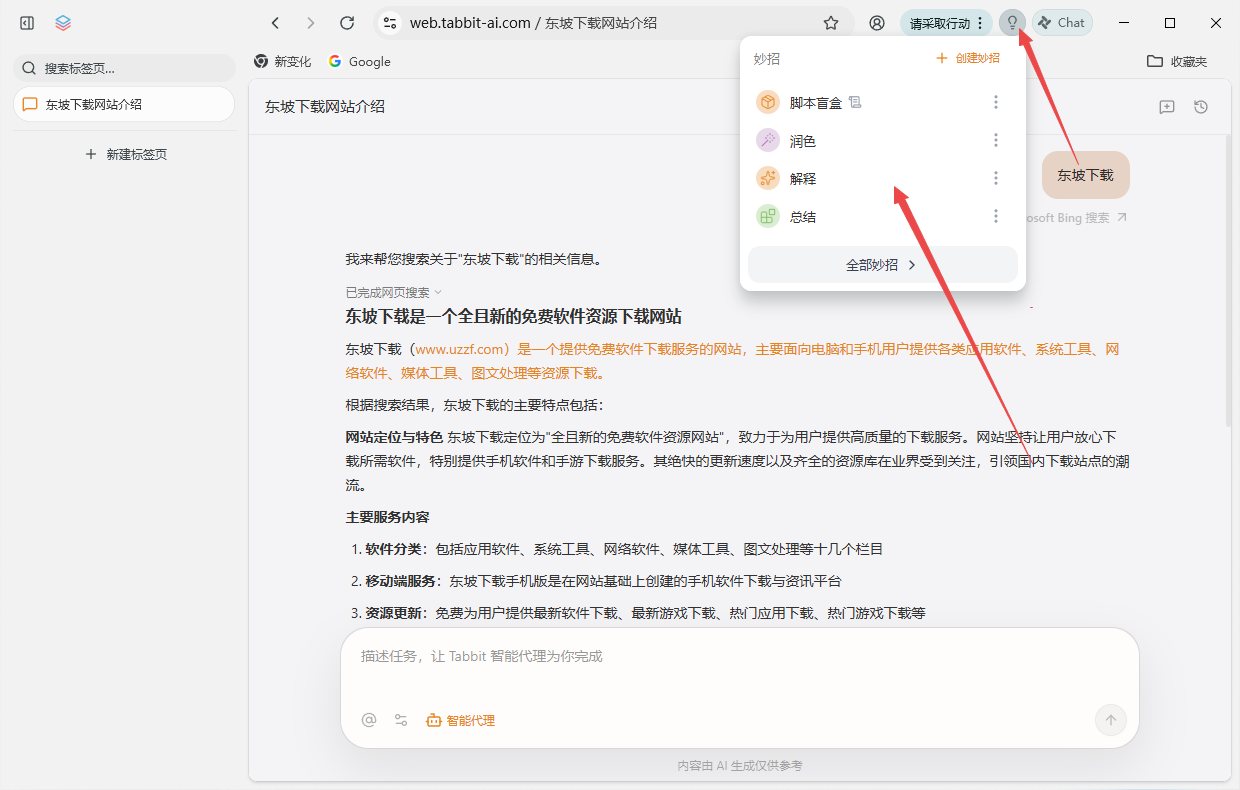This screenshot has height=790, width=1240.
Task: Open the user profile icon
Action: tap(877, 23)
